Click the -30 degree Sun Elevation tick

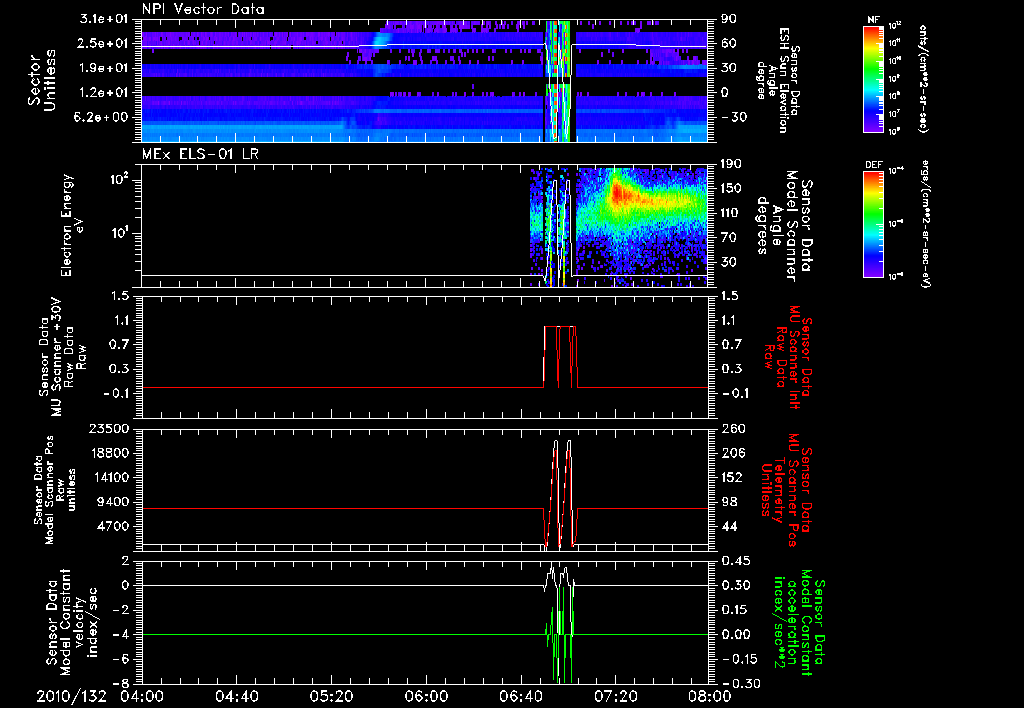733,117
